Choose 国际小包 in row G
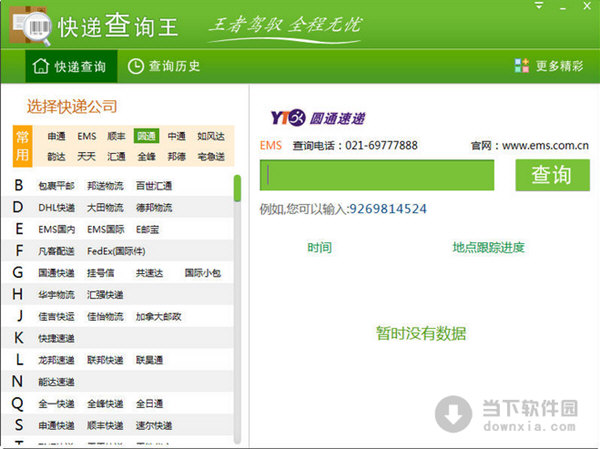The image size is (600, 449). tap(203, 273)
